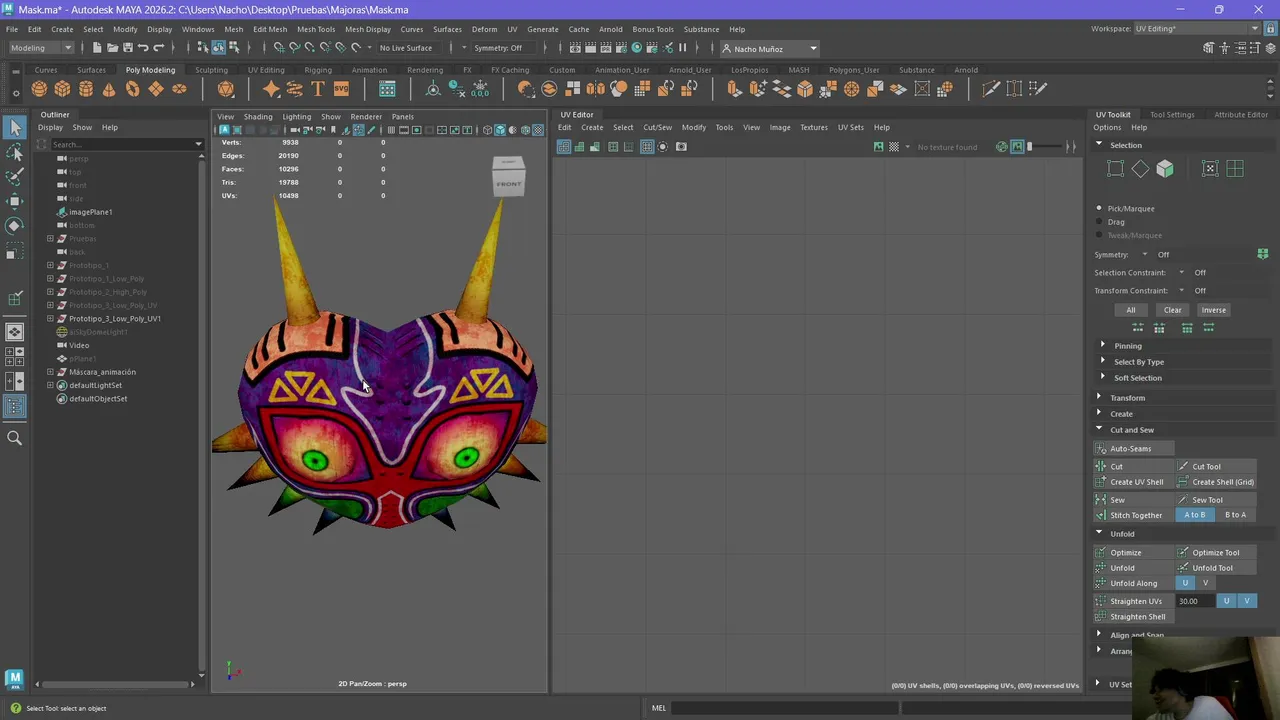Image resolution: width=1280 pixels, height=720 pixels.
Task: Click the Inverse selection button
Action: pyautogui.click(x=1213, y=310)
